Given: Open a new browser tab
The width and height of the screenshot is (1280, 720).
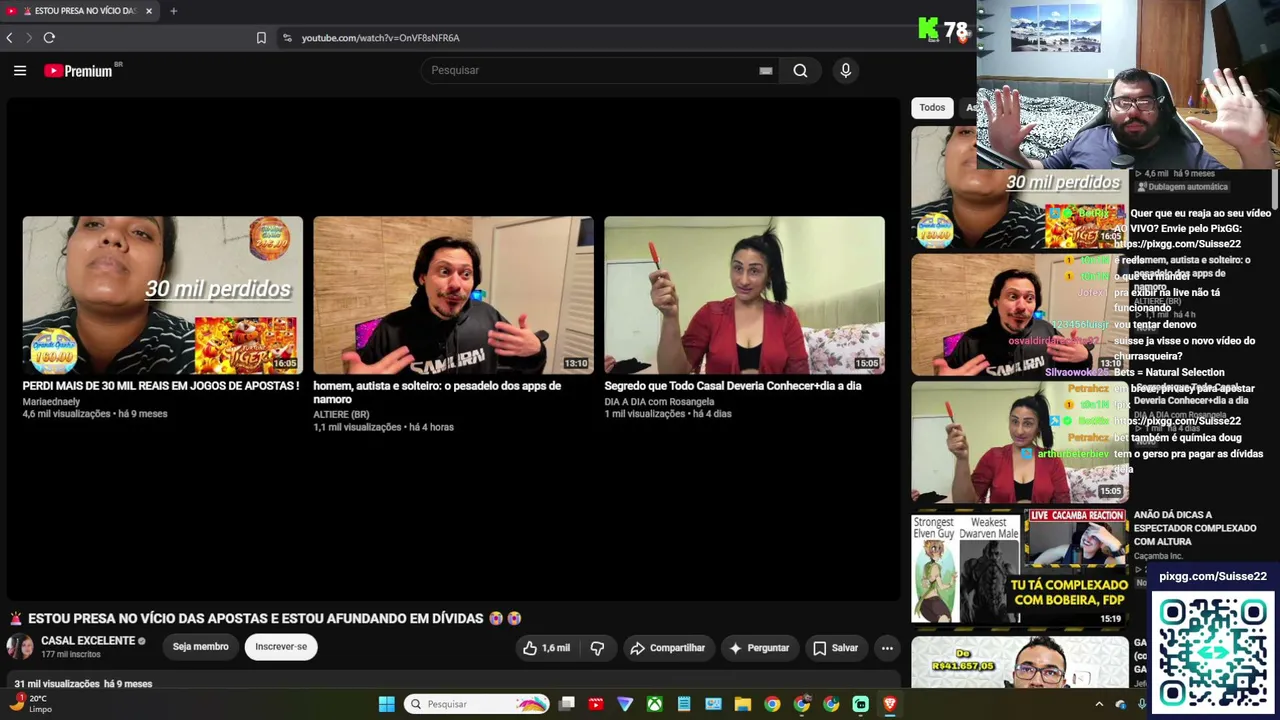Looking at the screenshot, I should [173, 11].
